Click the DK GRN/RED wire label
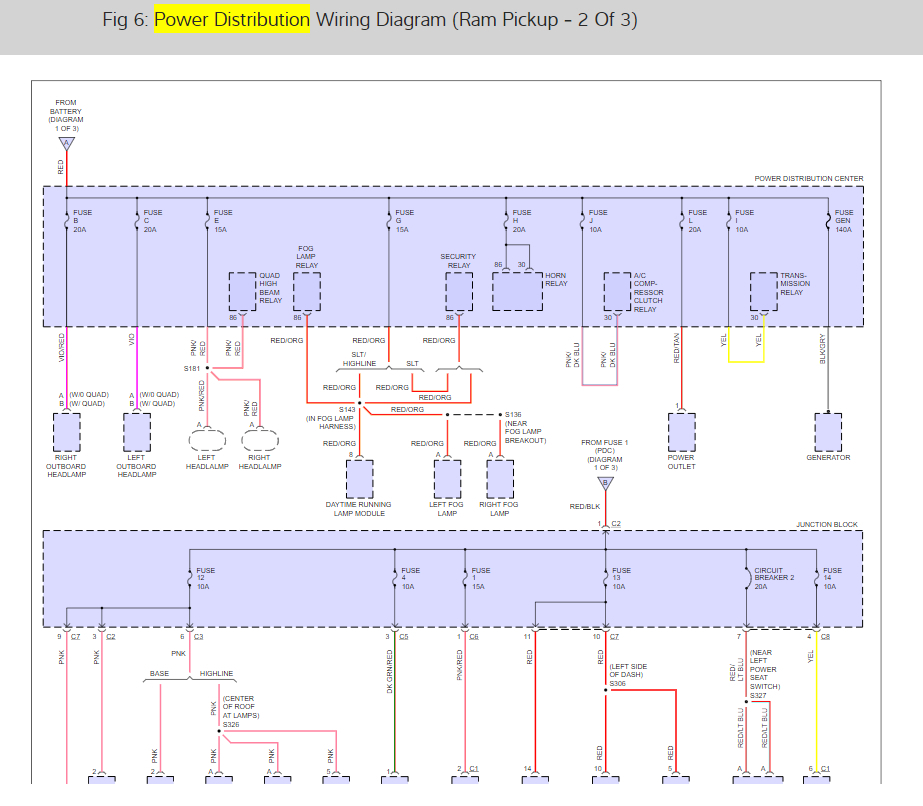The height and width of the screenshot is (806, 923). [389, 671]
